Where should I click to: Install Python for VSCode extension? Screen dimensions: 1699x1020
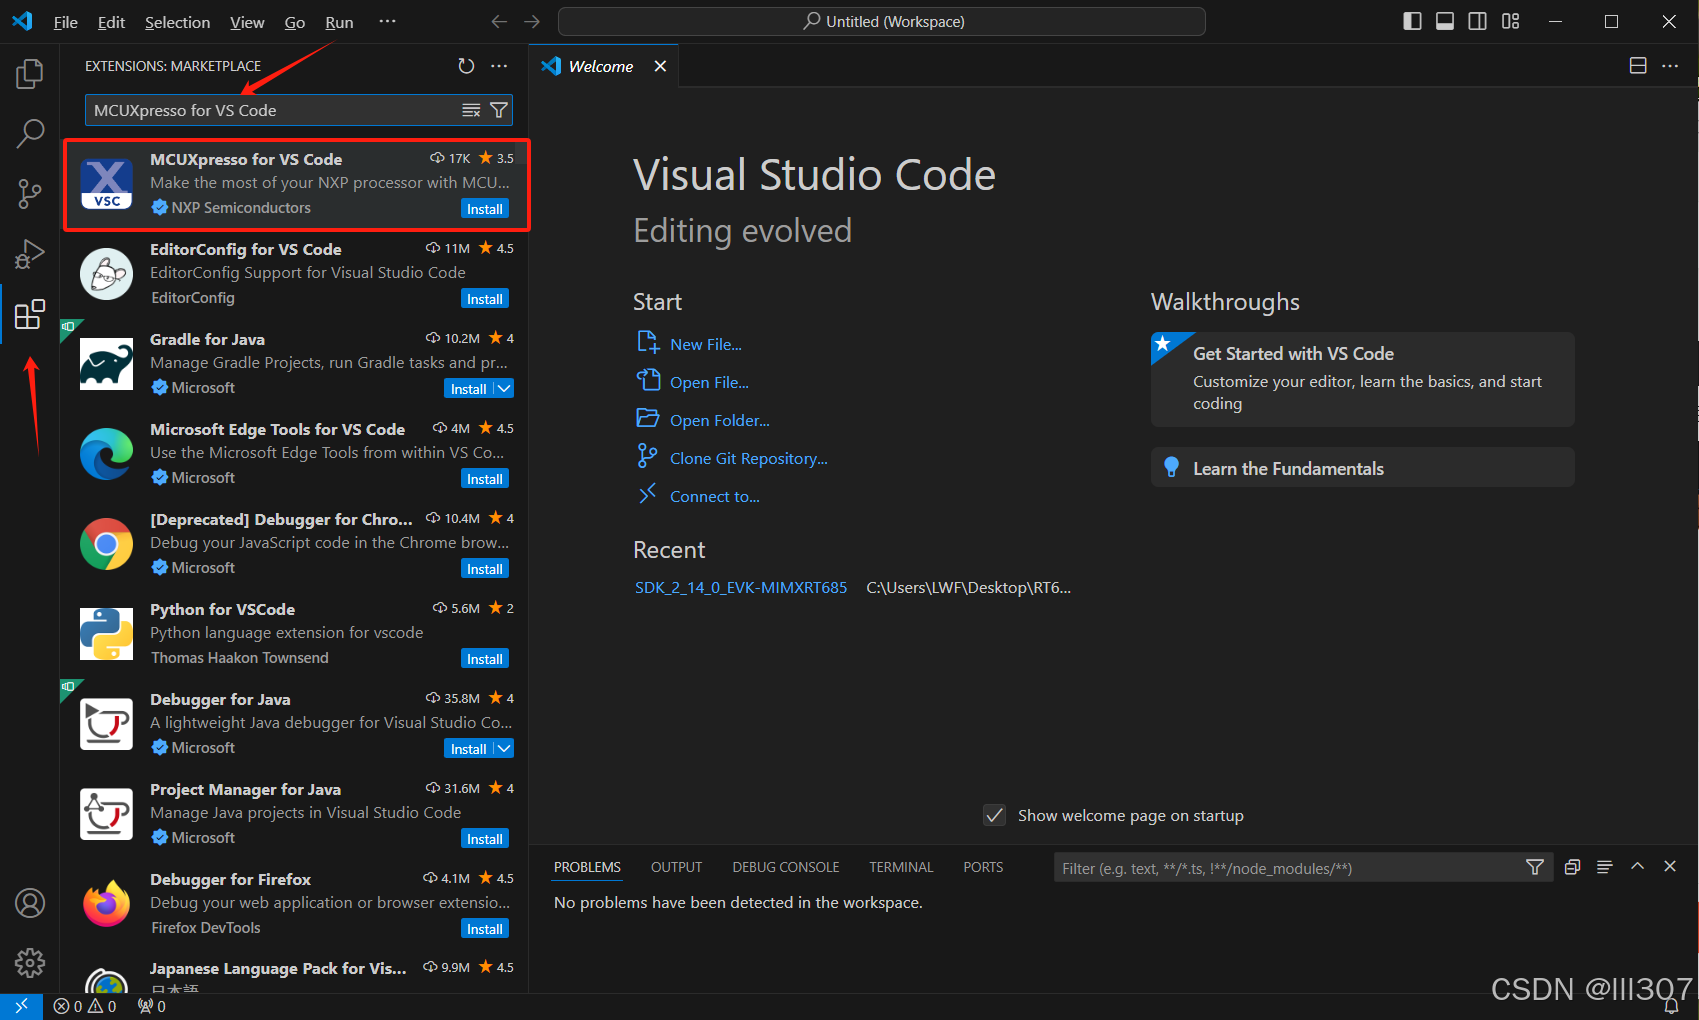coord(485,659)
